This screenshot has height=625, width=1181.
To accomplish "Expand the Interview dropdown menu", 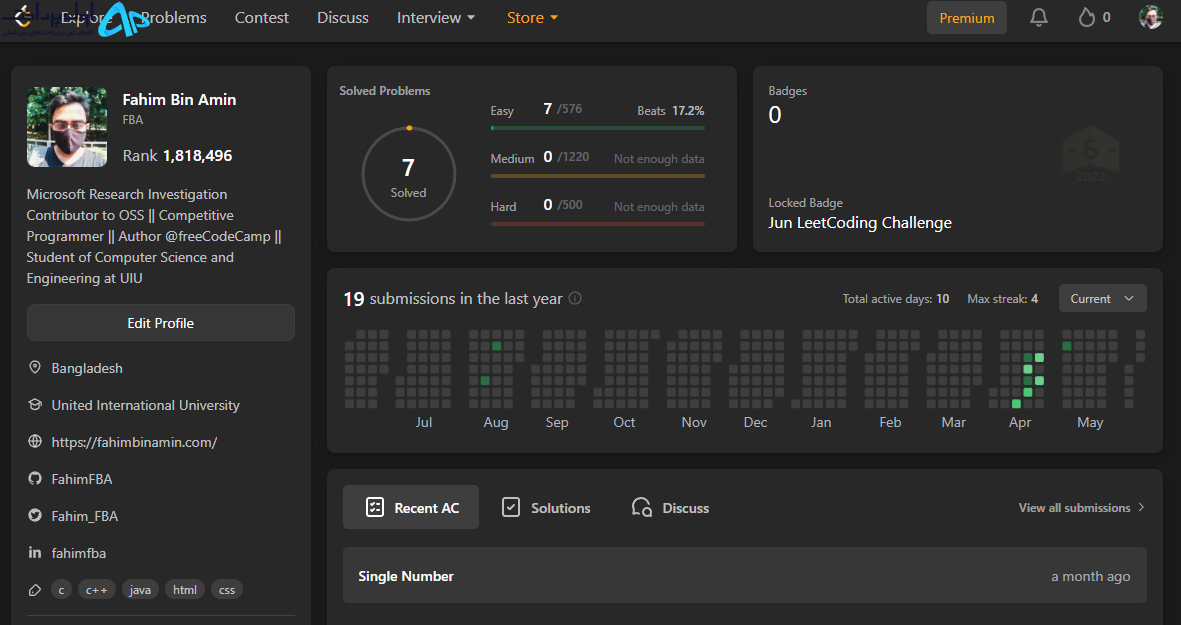I will [436, 17].
